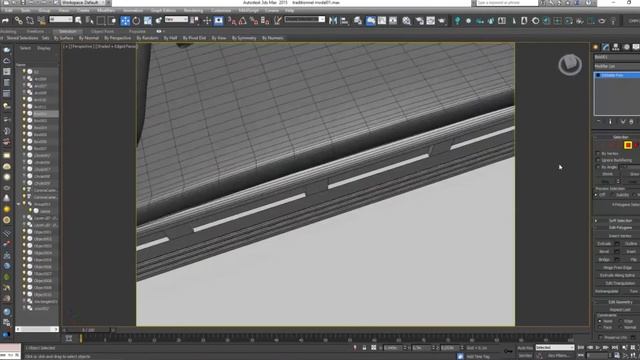Viewport: 640px width, 360px height.
Task: Choose the Normal constraint radio button
Action: pyautogui.click(x=621, y=327)
